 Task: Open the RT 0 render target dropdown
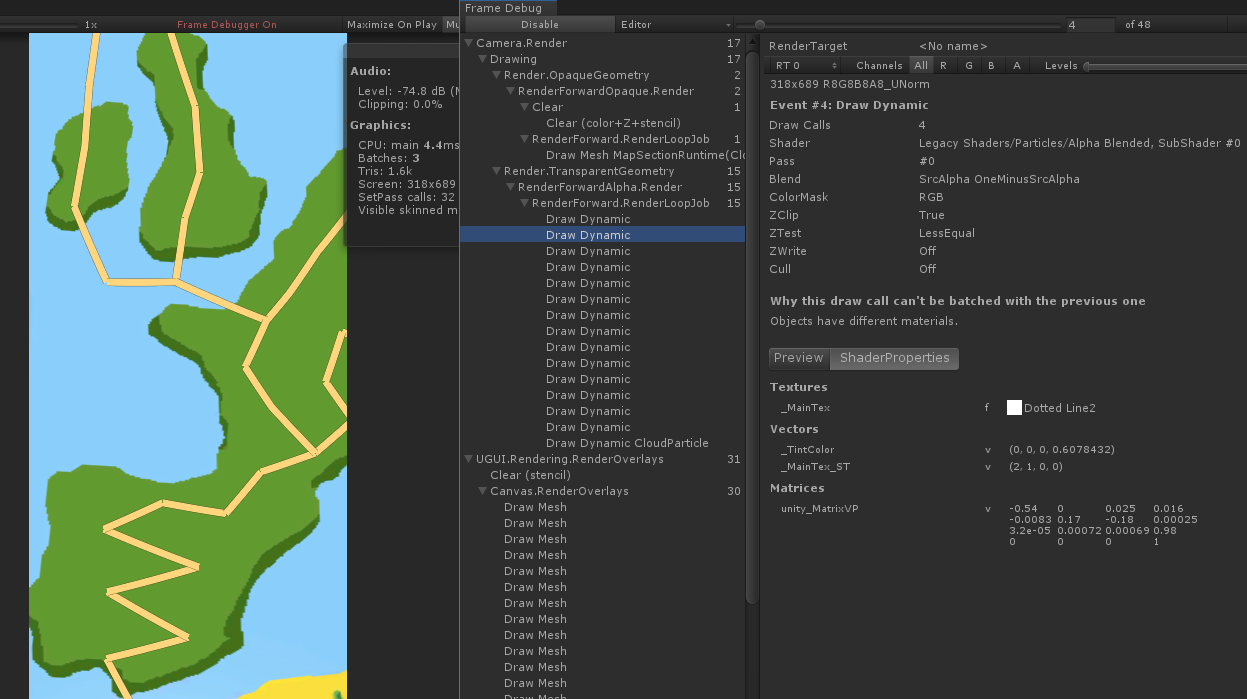(806, 66)
